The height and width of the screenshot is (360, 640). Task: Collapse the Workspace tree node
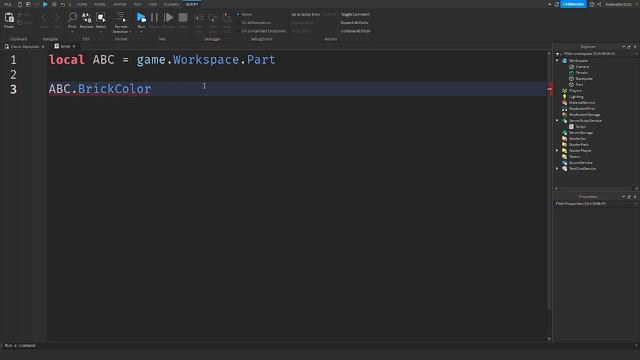point(557,60)
